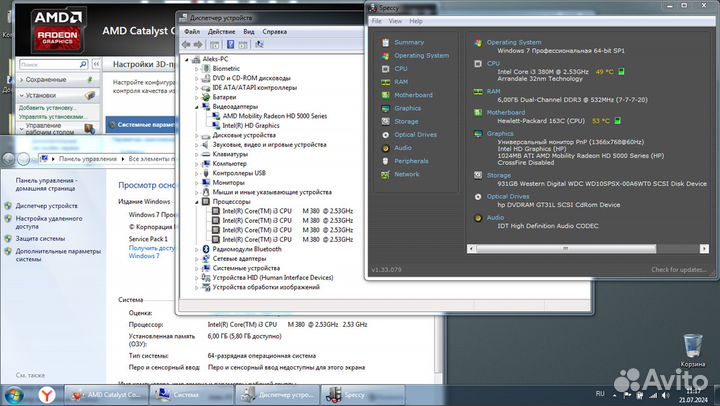Click the forward arrow in Device Manager toolbar
720x406 pixels.
[x=198, y=45]
